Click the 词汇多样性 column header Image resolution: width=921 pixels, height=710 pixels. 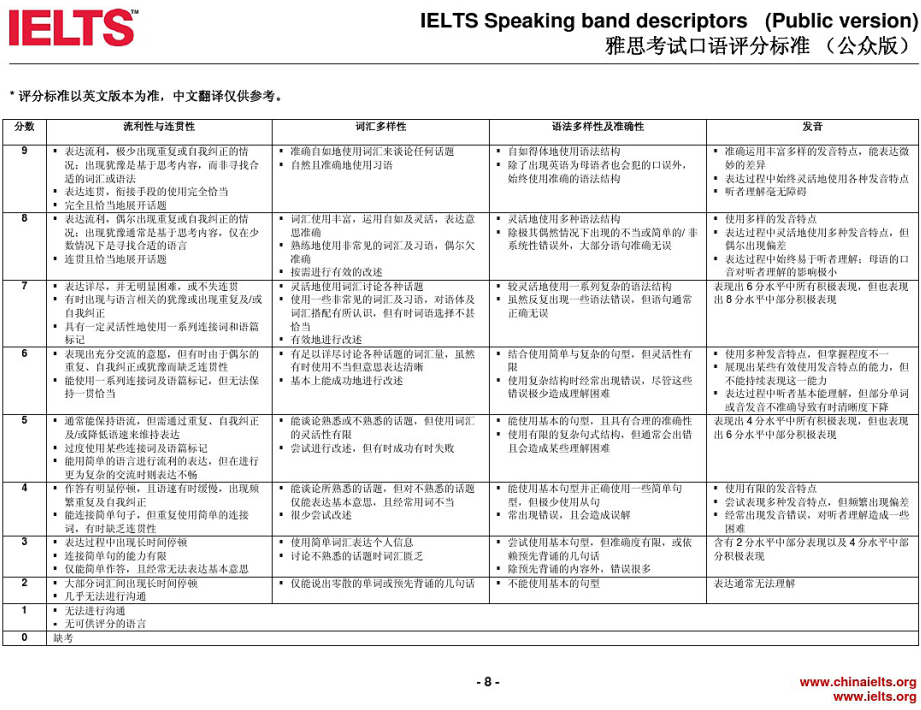380,128
